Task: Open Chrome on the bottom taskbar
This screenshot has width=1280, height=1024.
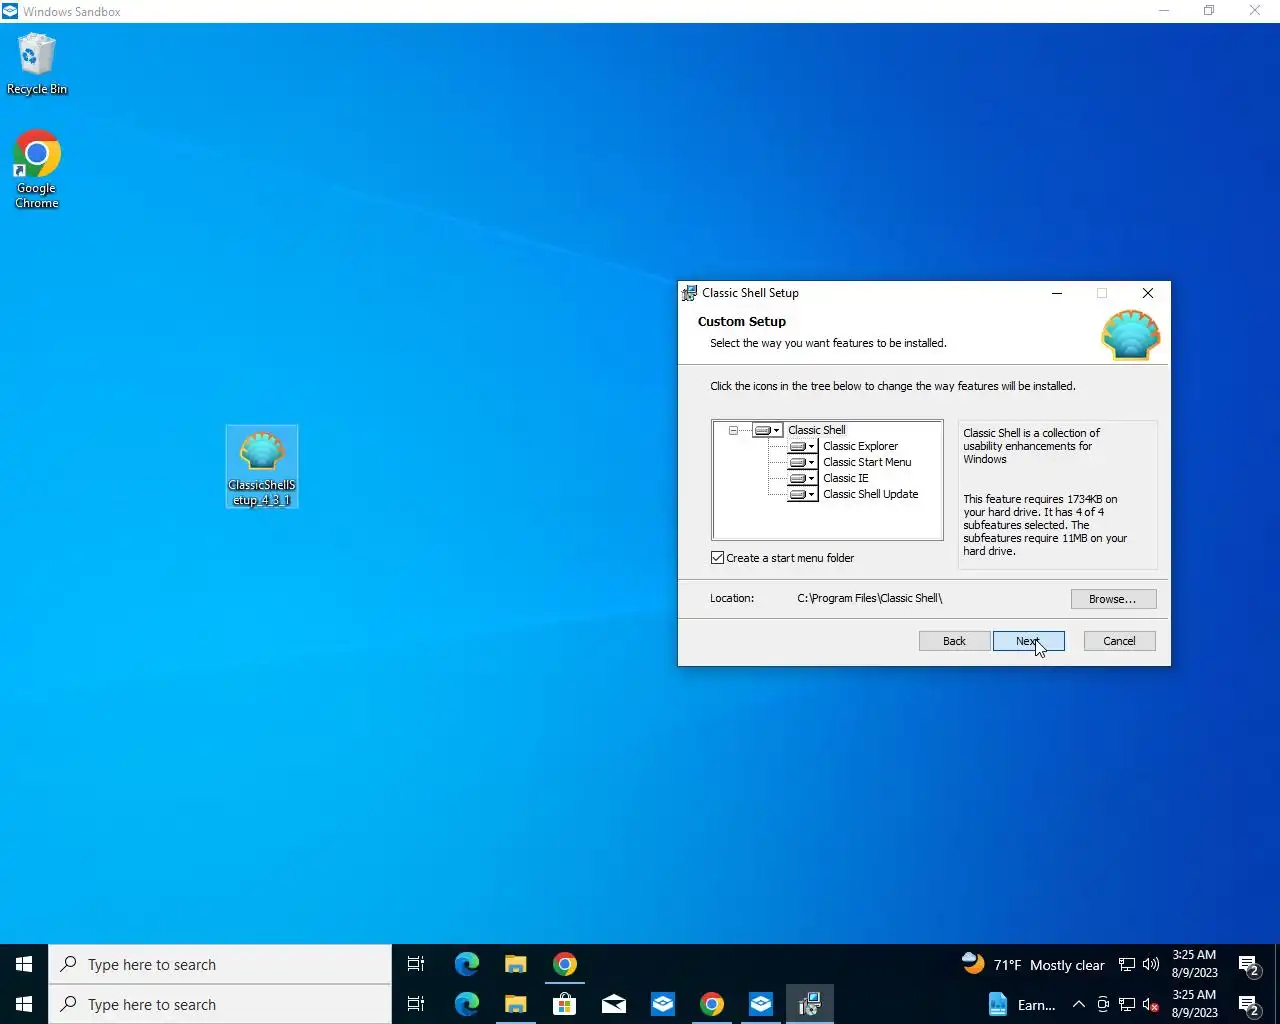Action: (712, 1004)
